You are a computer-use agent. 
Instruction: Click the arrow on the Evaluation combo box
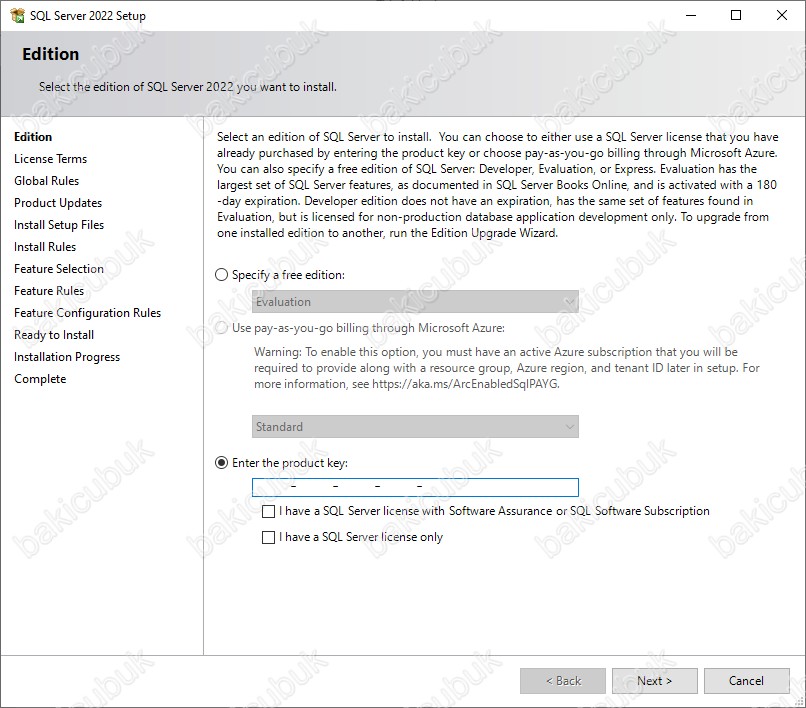pos(570,302)
